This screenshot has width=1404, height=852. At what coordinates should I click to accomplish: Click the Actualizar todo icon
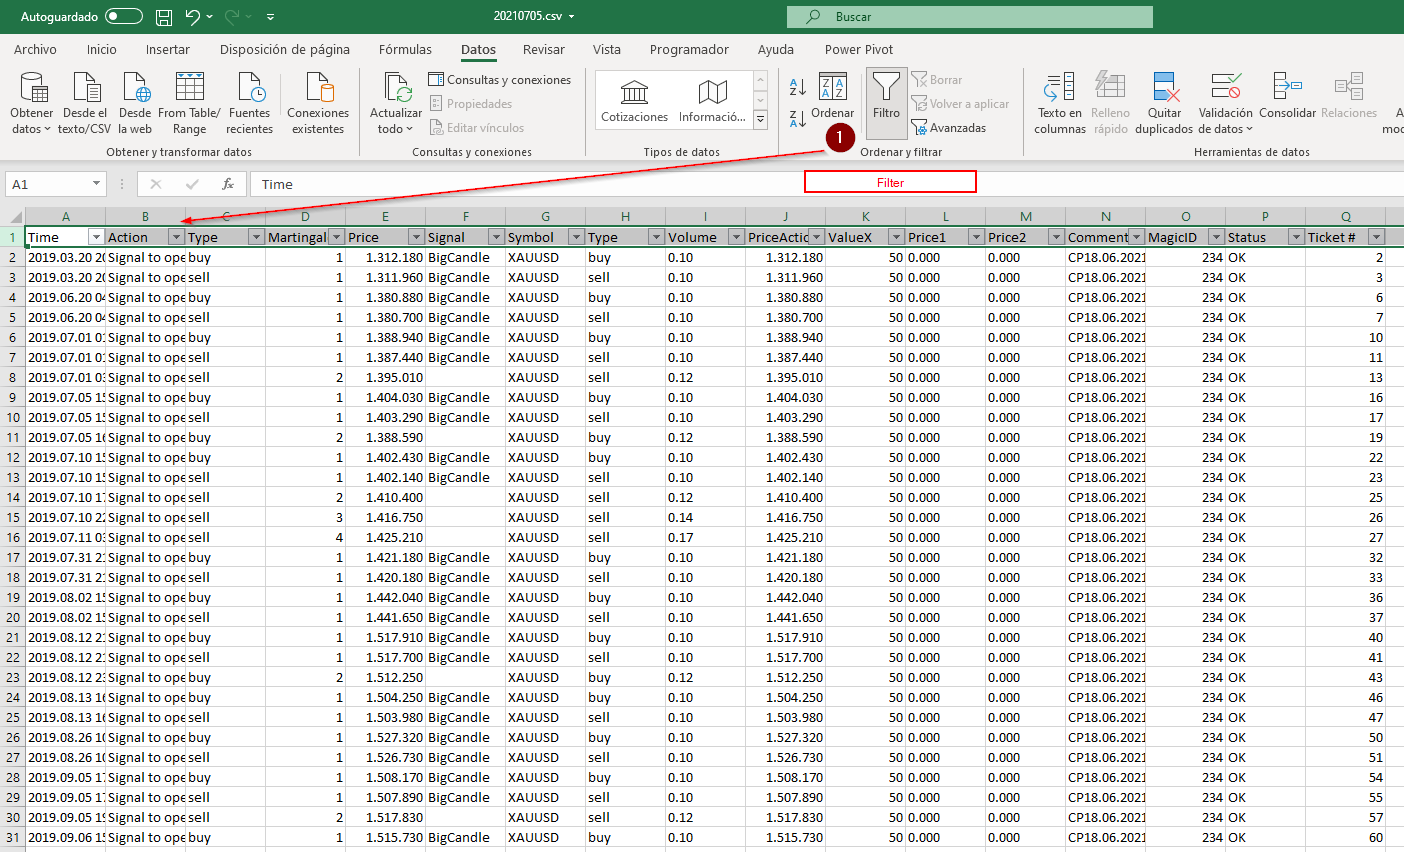point(396,103)
